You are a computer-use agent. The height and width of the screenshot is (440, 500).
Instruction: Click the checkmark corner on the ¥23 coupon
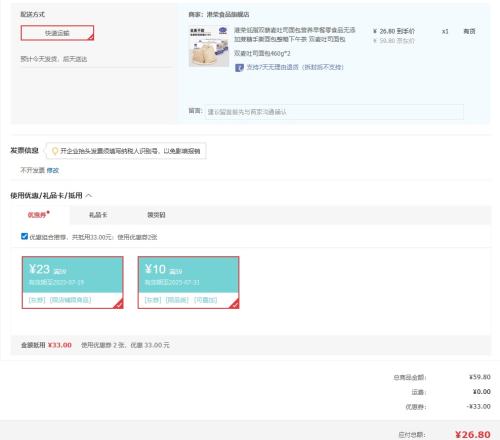pyautogui.click(x=118, y=304)
